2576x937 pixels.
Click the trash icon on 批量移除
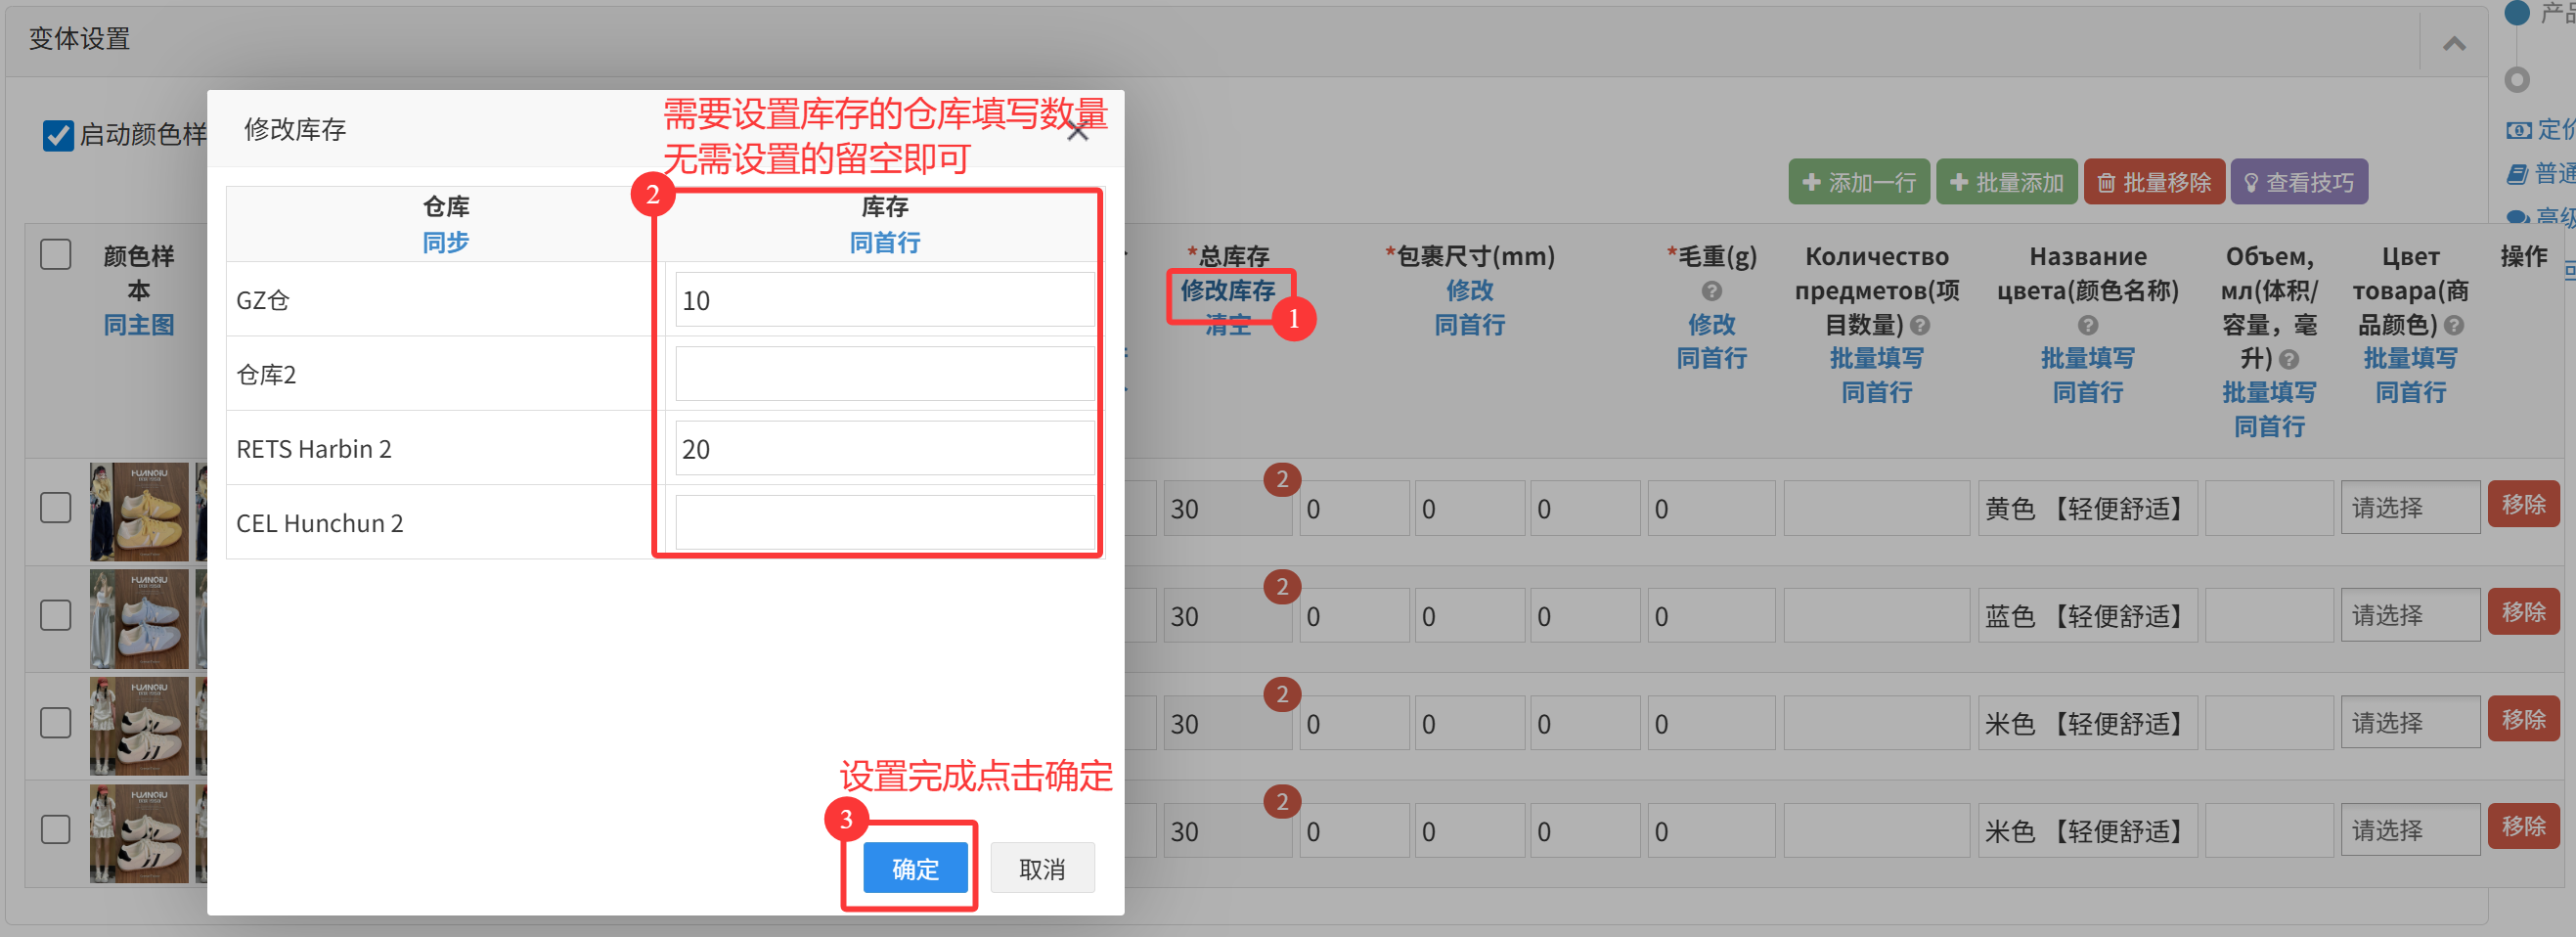pyautogui.click(x=2105, y=183)
